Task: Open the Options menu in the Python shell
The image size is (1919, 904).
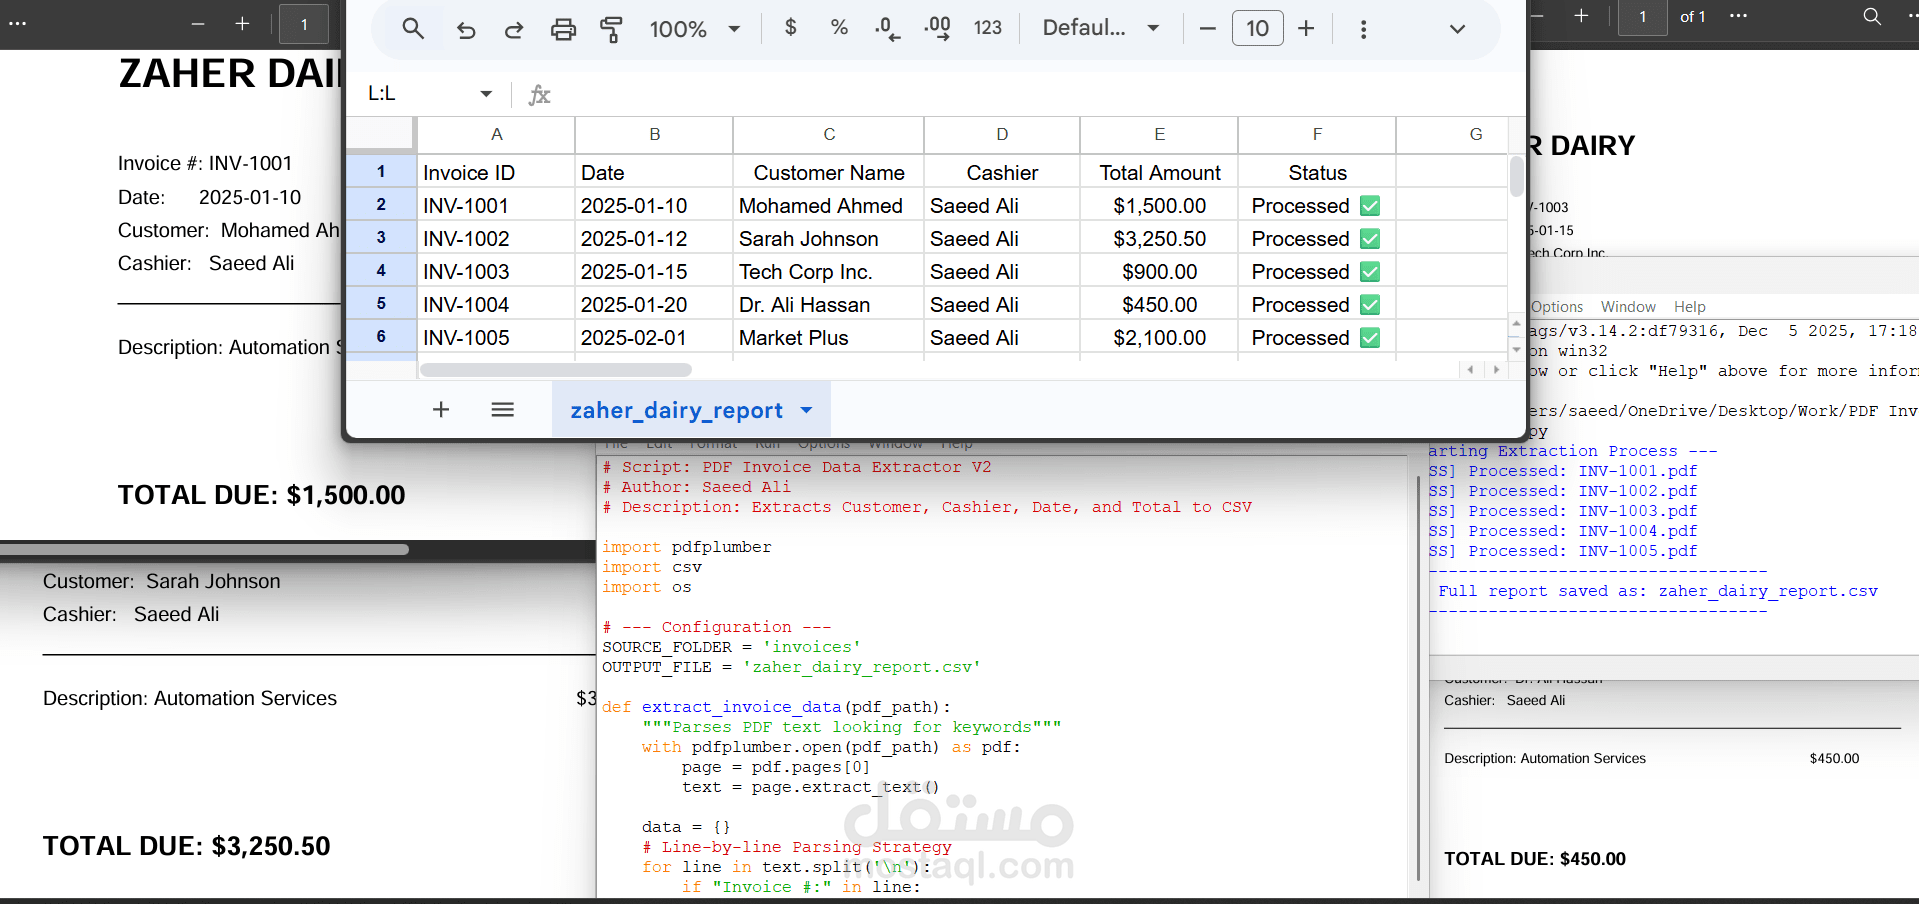Action: coord(1556,307)
